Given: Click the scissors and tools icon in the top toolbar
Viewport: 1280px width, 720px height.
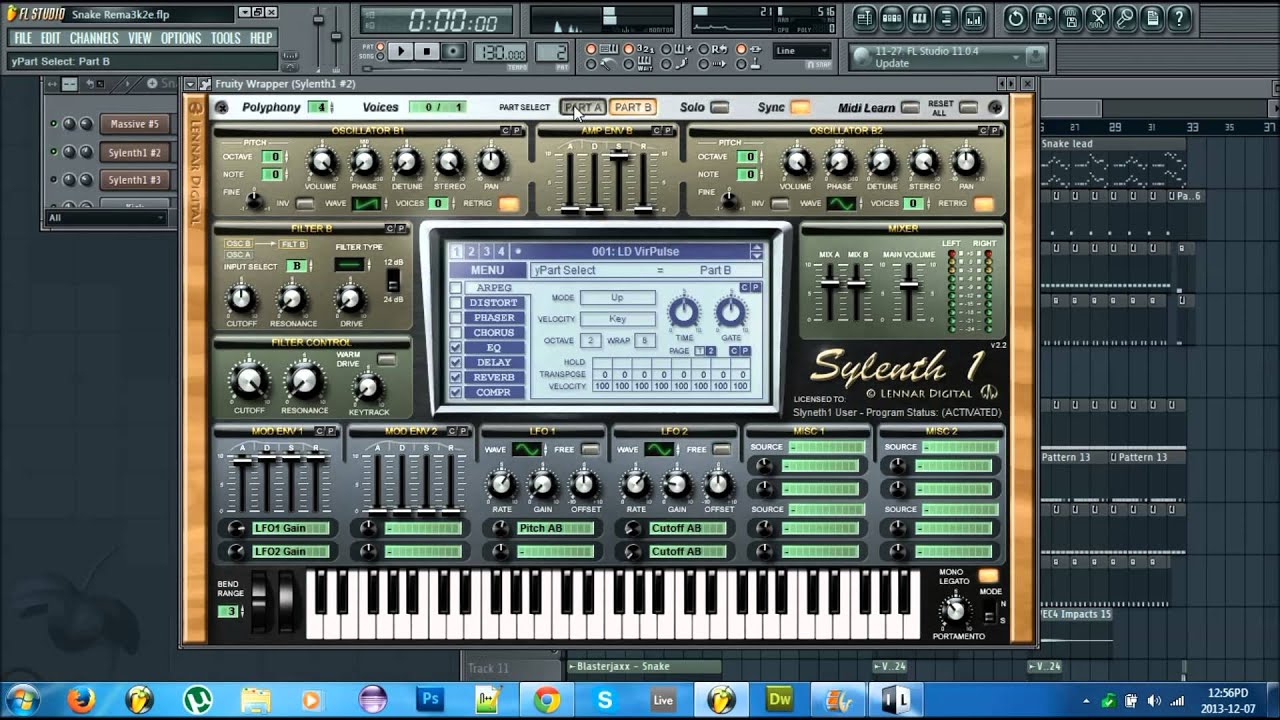Looking at the screenshot, I should tap(1098, 18).
